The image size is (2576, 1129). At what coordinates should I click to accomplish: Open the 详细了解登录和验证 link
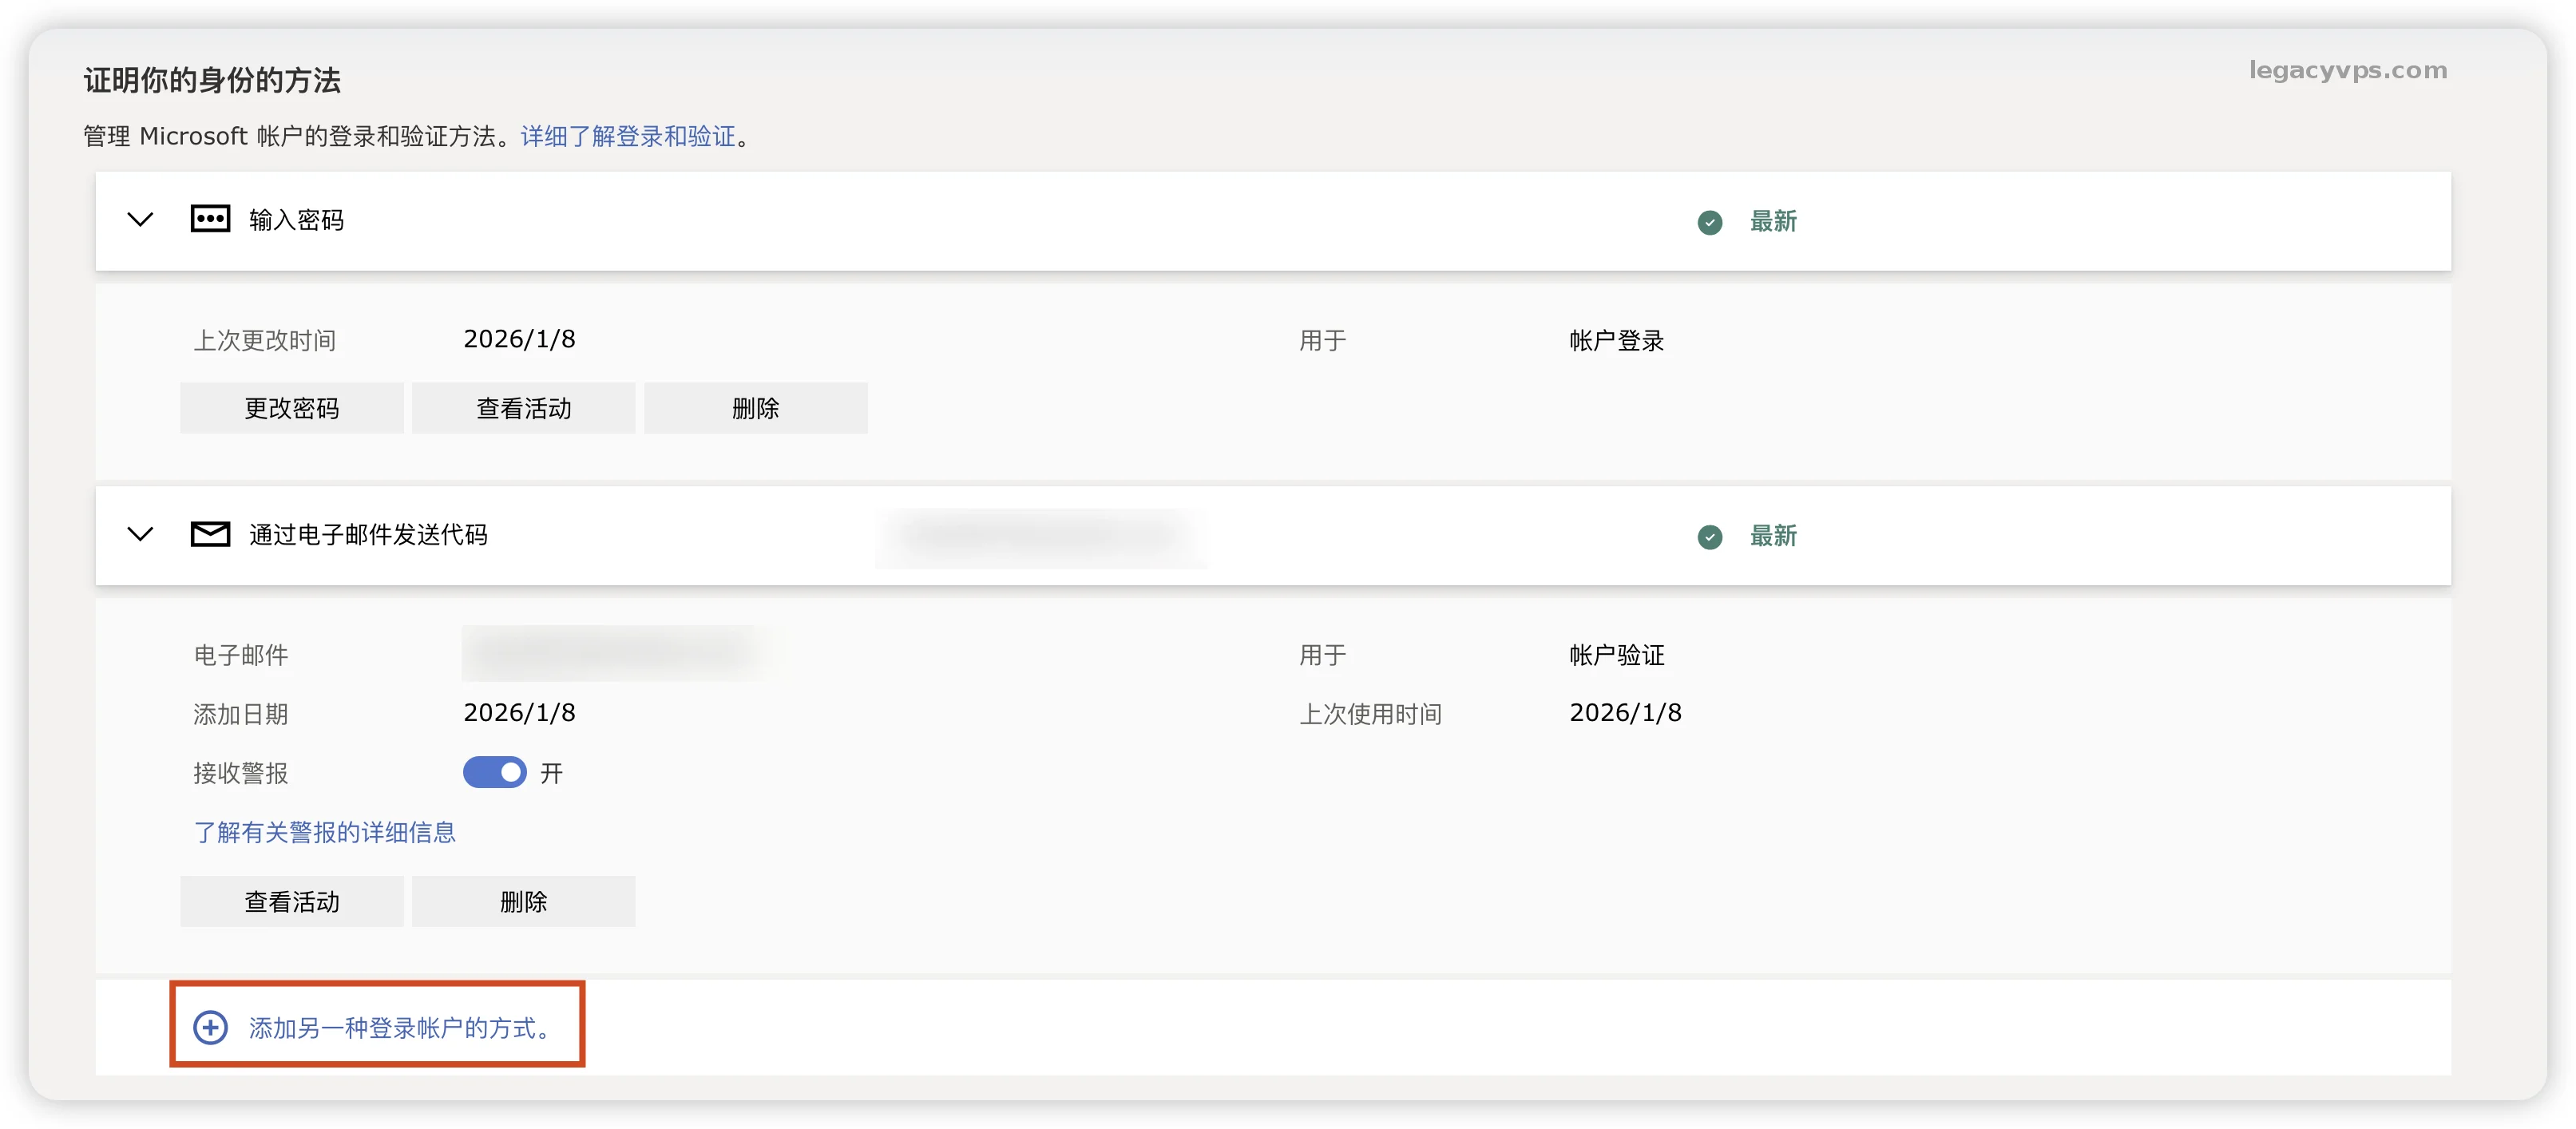tap(628, 136)
